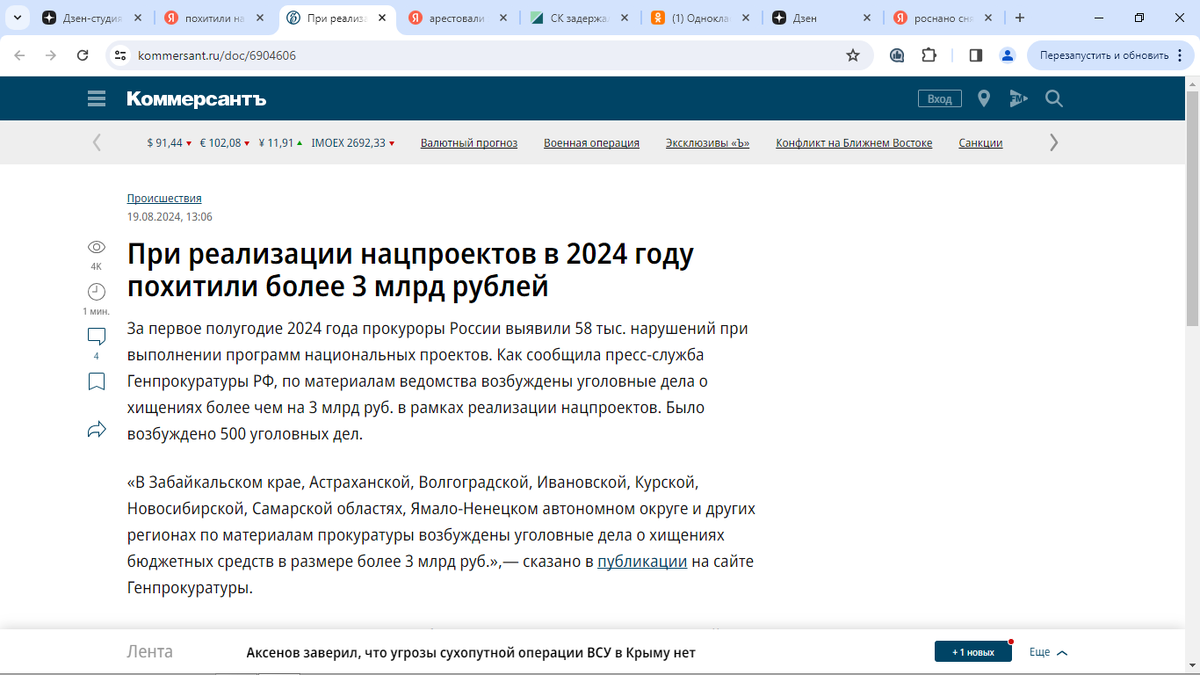Image resolution: width=1200 pixels, height=675 pixels.
Task: Click the article headline about нацпроектов
Action: (x=410, y=270)
